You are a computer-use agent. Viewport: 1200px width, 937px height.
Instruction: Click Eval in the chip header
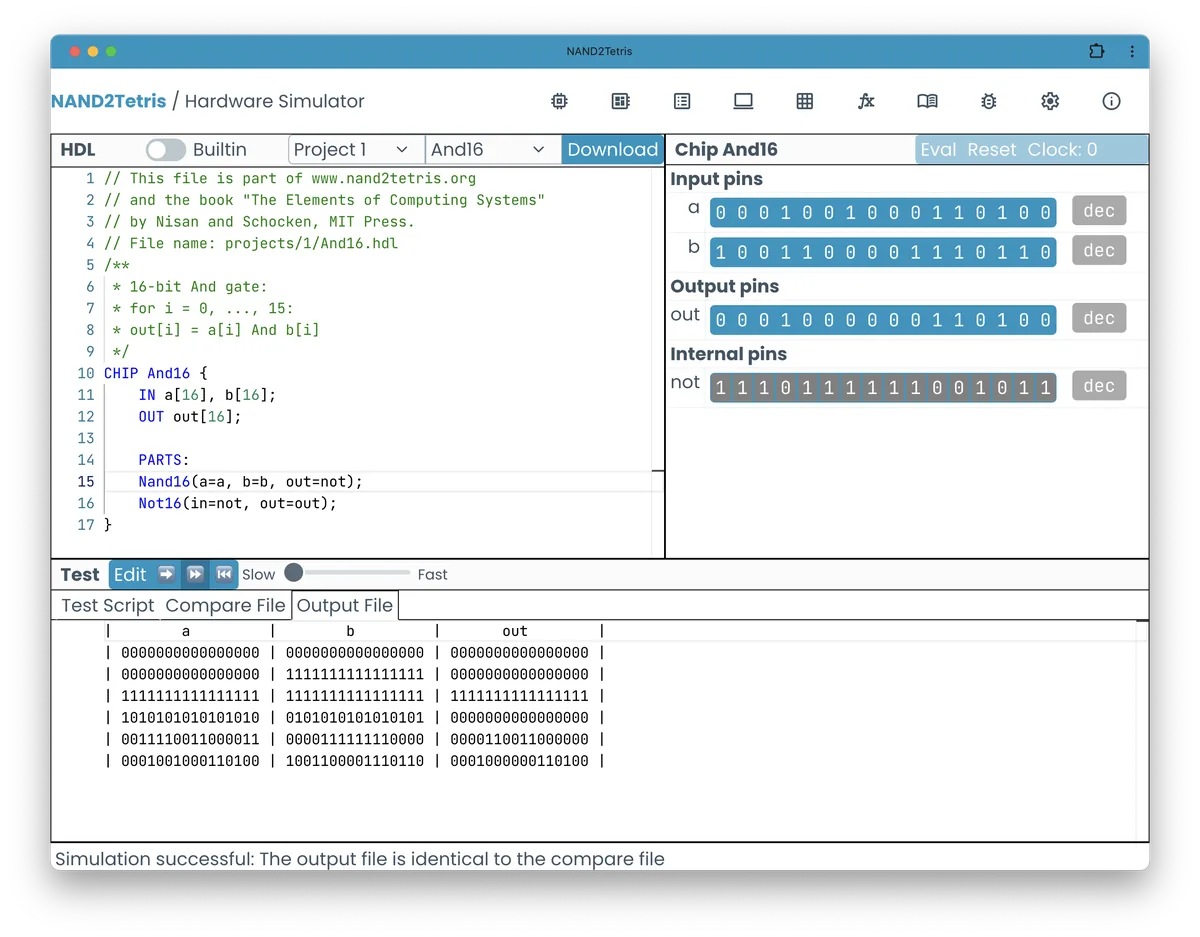tap(938, 150)
